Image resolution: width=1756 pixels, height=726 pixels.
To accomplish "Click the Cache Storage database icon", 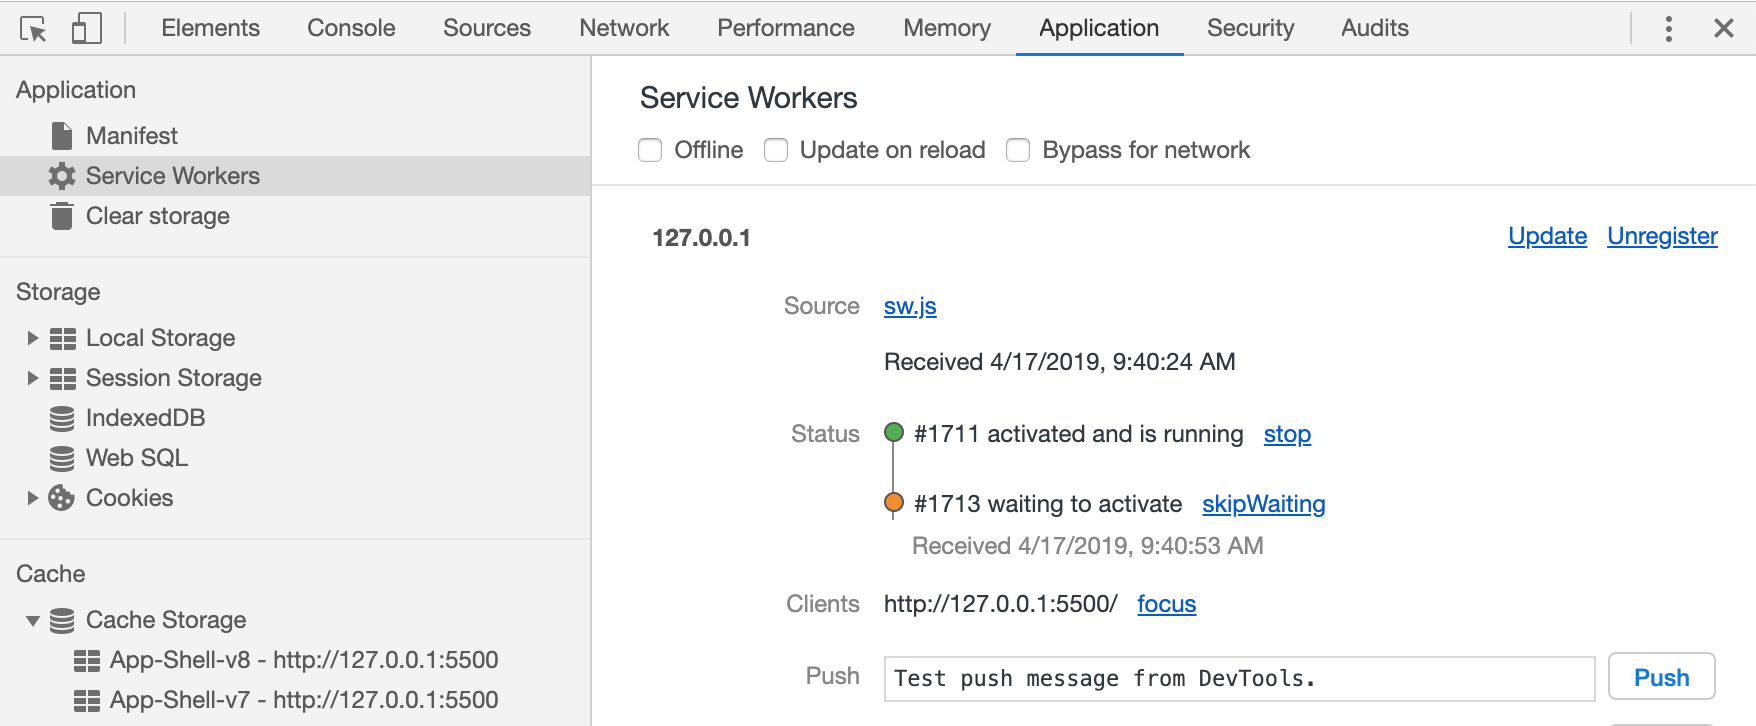I will tap(62, 621).
